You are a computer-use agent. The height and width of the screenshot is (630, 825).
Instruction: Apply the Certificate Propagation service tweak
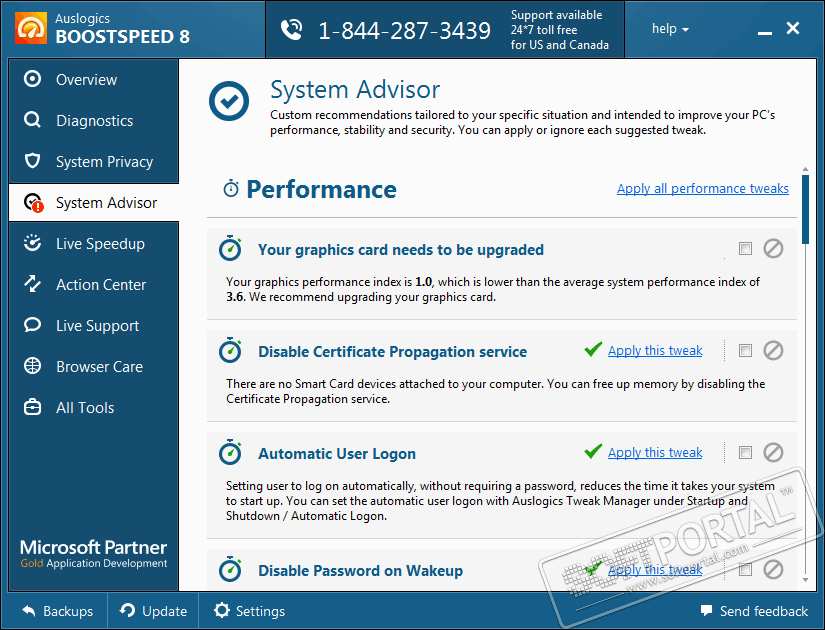655,351
